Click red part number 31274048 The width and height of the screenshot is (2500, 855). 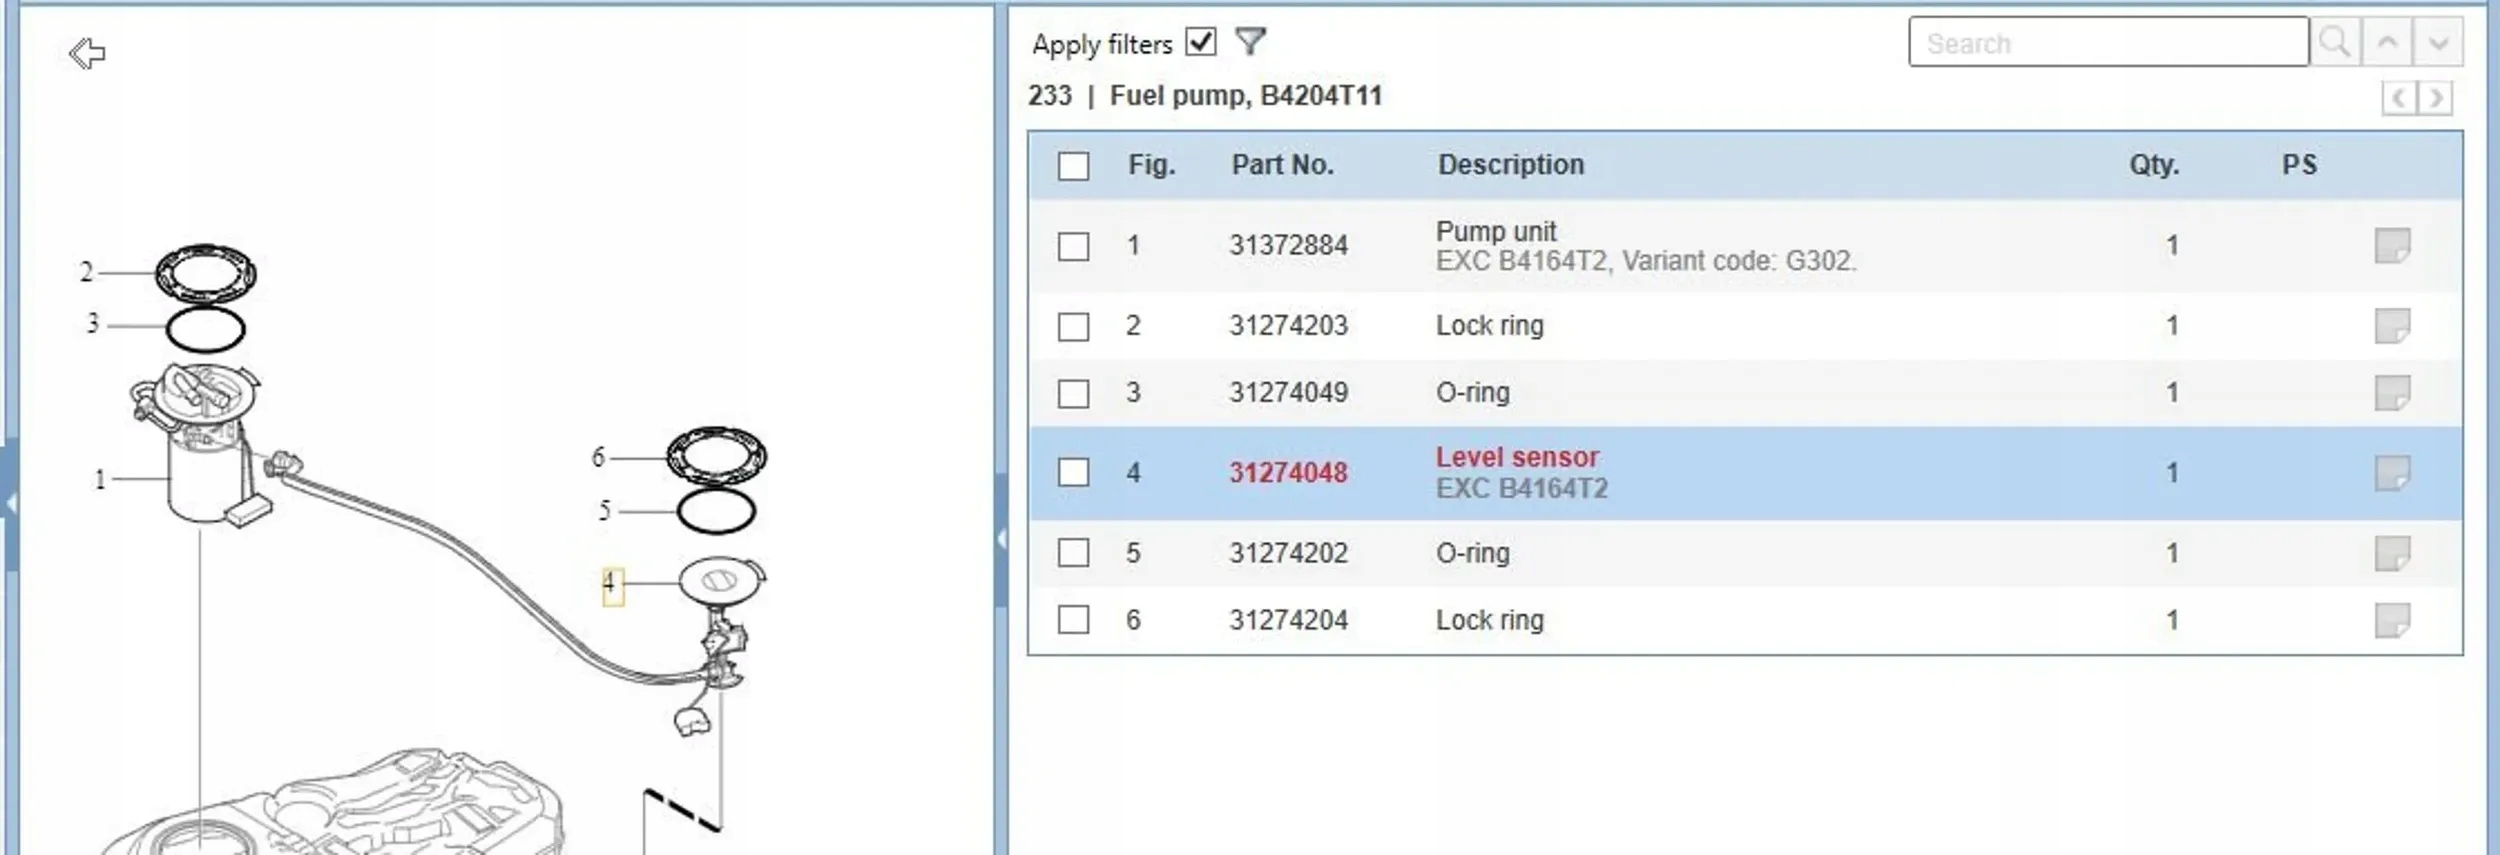tap(1288, 473)
